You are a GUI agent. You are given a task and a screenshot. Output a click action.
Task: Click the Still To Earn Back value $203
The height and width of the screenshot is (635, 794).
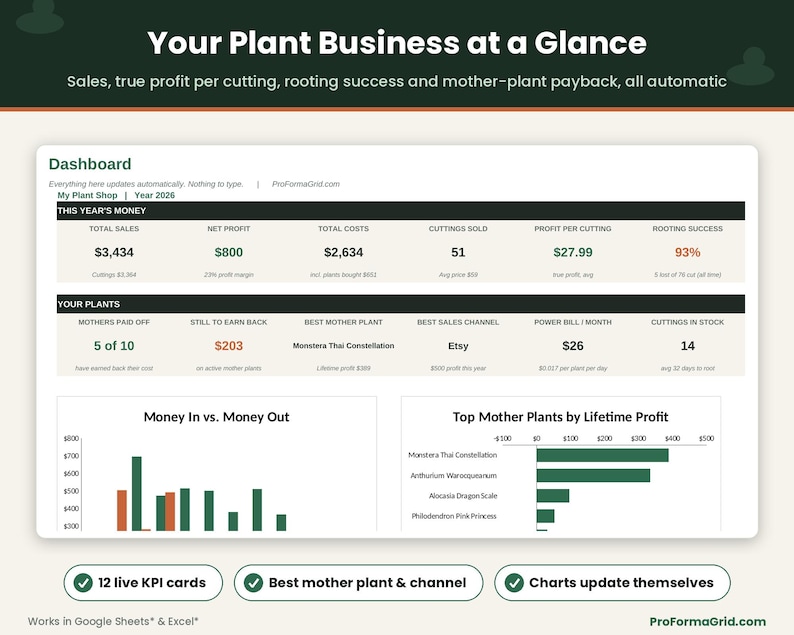pyautogui.click(x=228, y=346)
